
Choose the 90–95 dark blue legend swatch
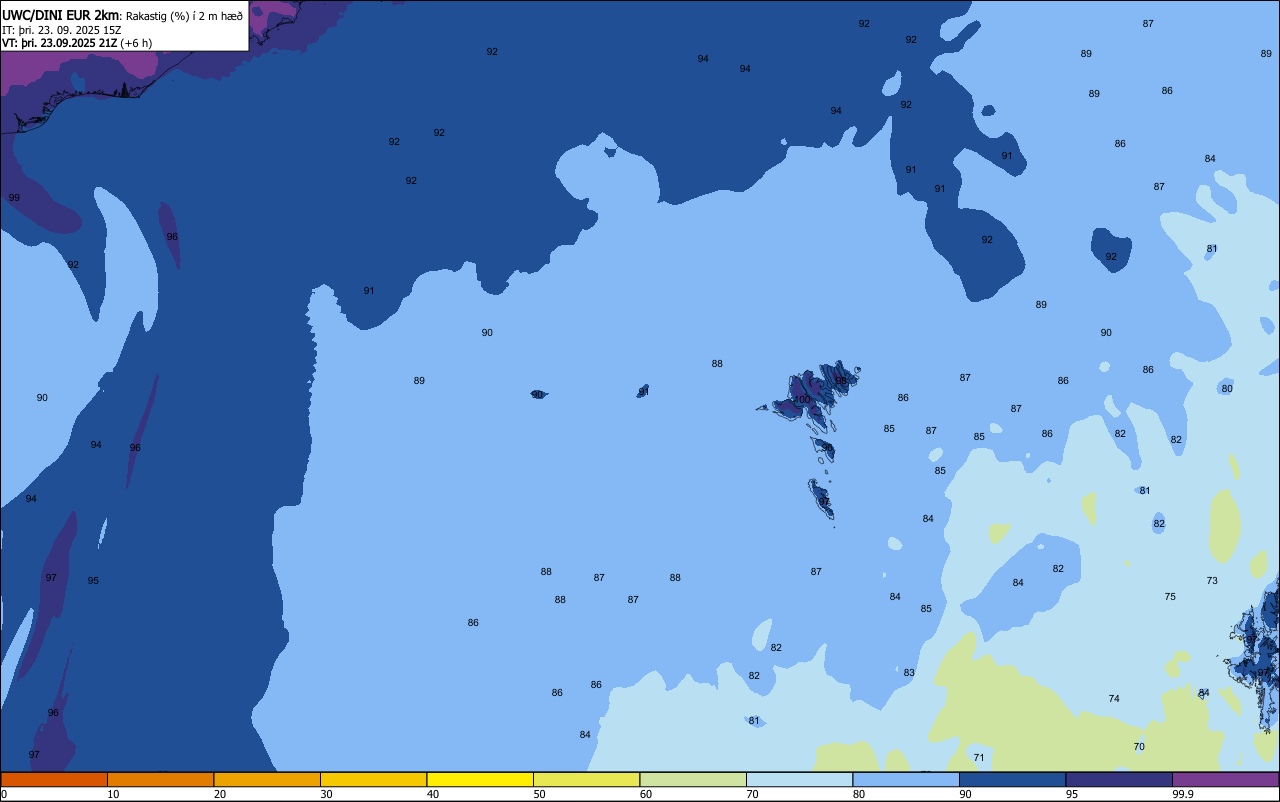click(x=1012, y=779)
